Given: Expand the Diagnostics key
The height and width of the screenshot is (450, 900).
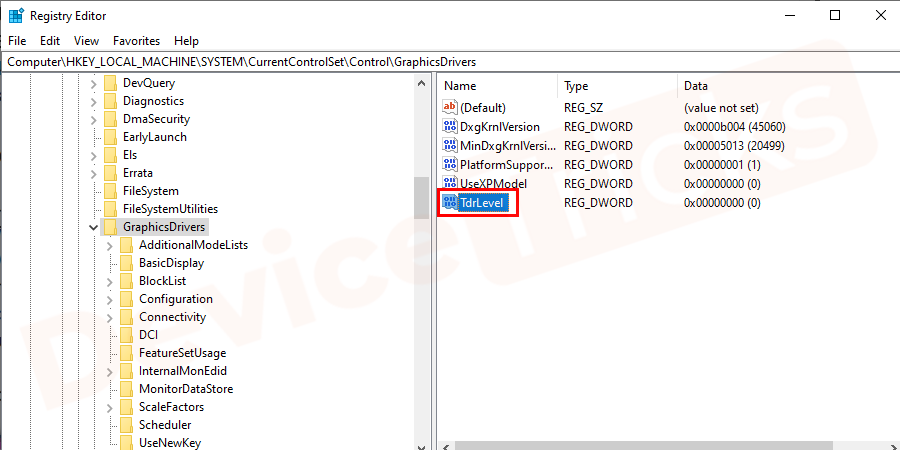Looking at the screenshot, I should [x=94, y=101].
